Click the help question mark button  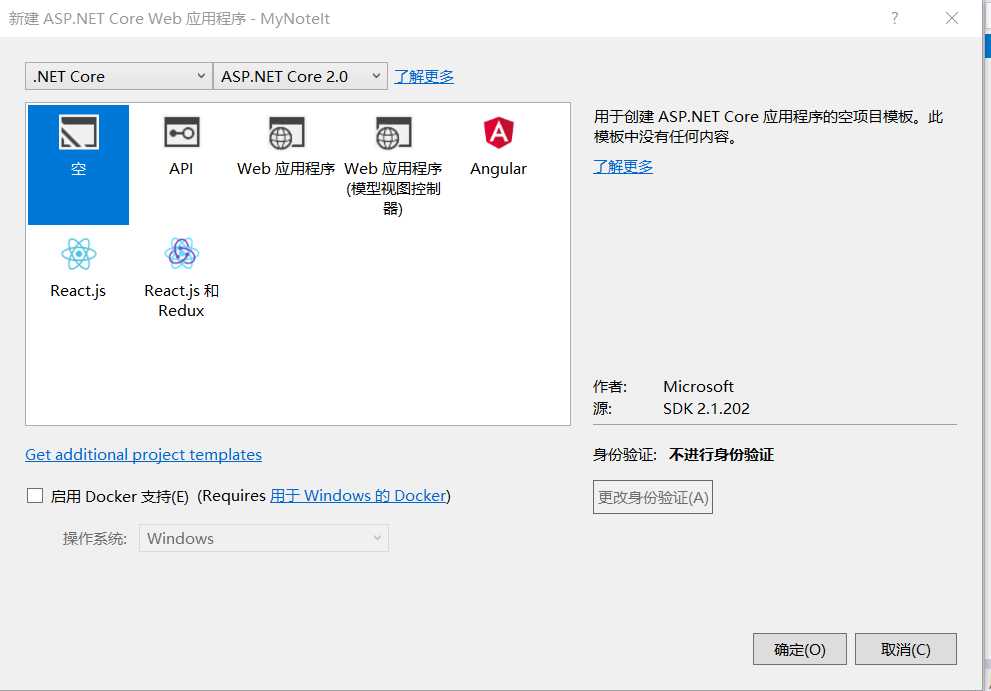[894, 18]
